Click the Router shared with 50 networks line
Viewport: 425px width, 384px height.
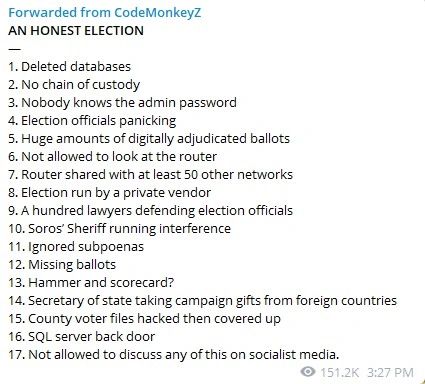(x=150, y=175)
